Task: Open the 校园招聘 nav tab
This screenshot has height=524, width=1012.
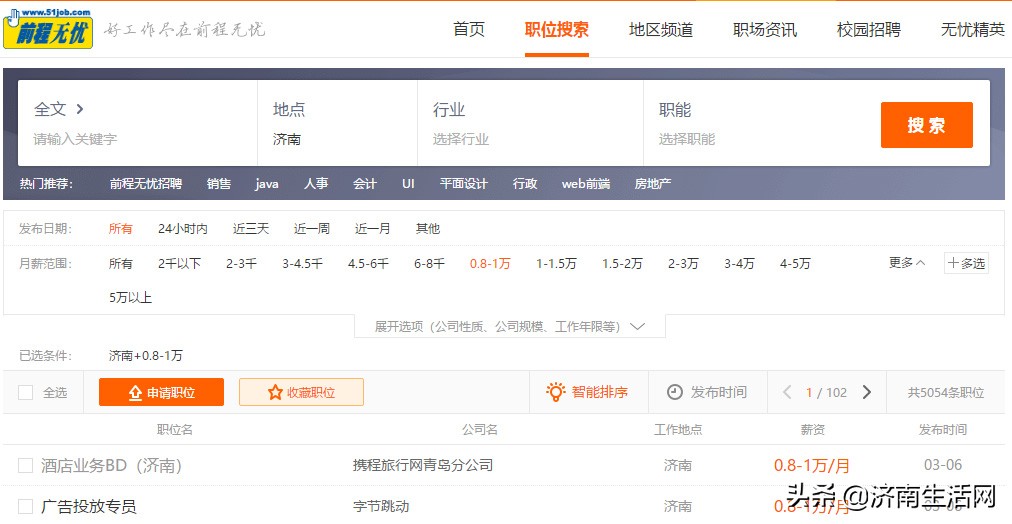Action: click(869, 30)
